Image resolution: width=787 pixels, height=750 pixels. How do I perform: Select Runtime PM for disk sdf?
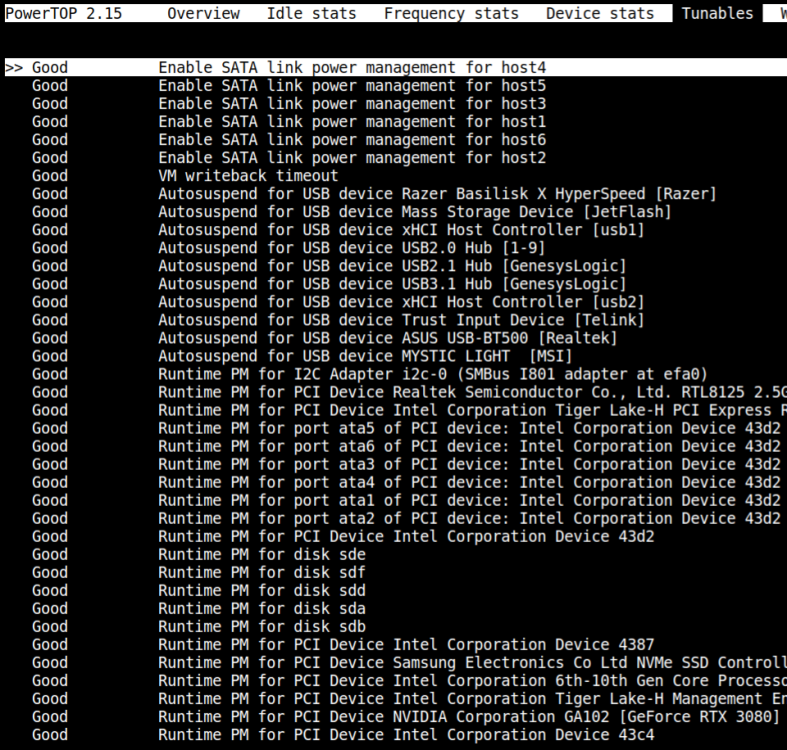click(x=199, y=573)
